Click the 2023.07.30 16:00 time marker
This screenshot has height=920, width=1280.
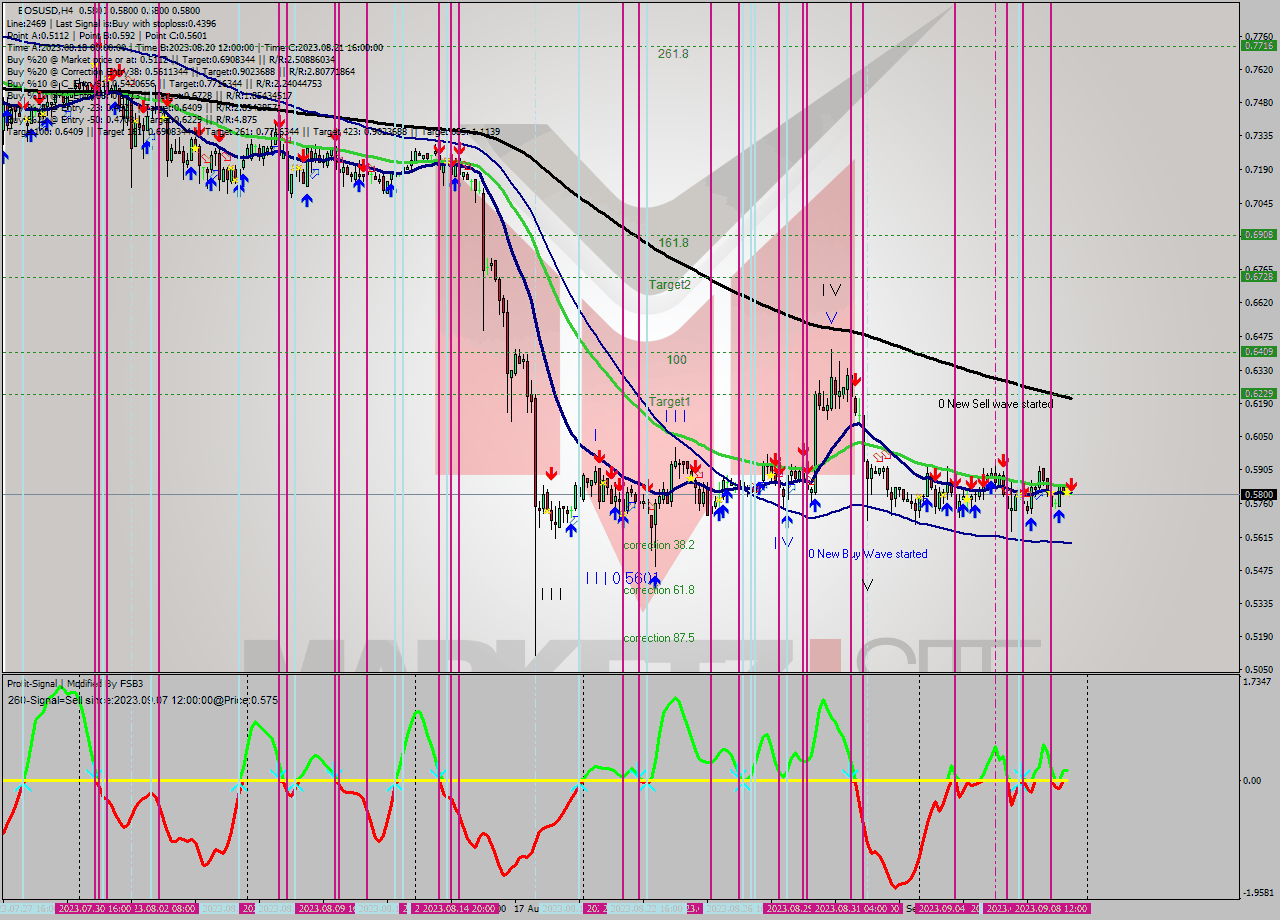(x=94, y=908)
